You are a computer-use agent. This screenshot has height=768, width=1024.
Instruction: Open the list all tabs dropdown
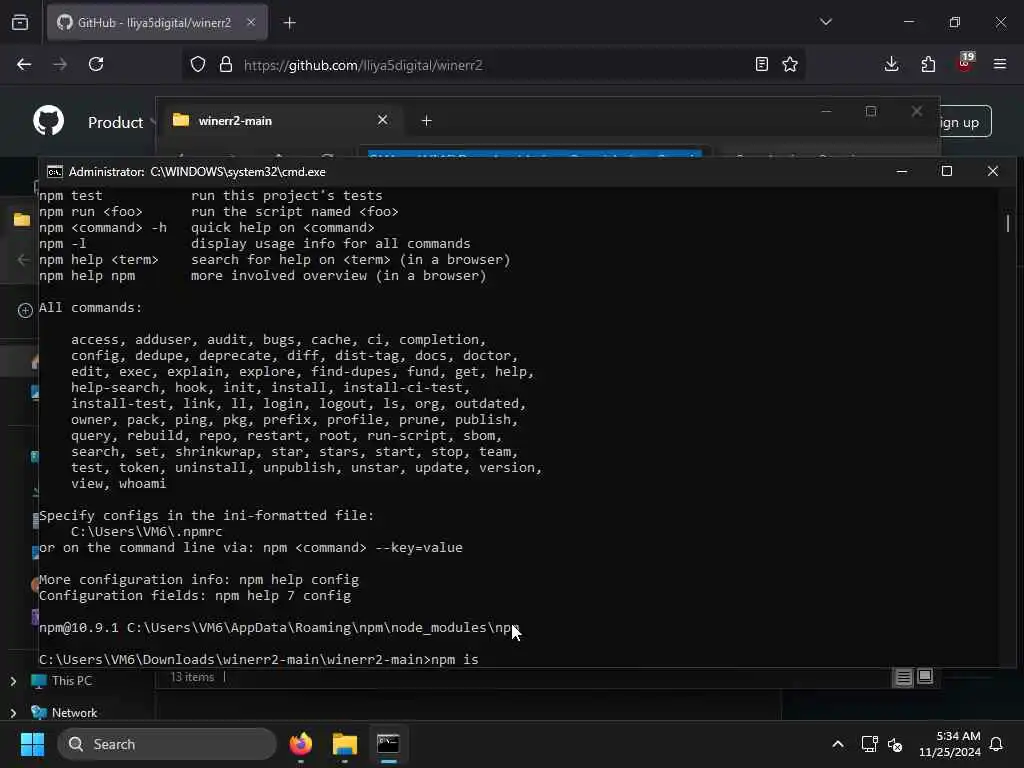coord(826,22)
